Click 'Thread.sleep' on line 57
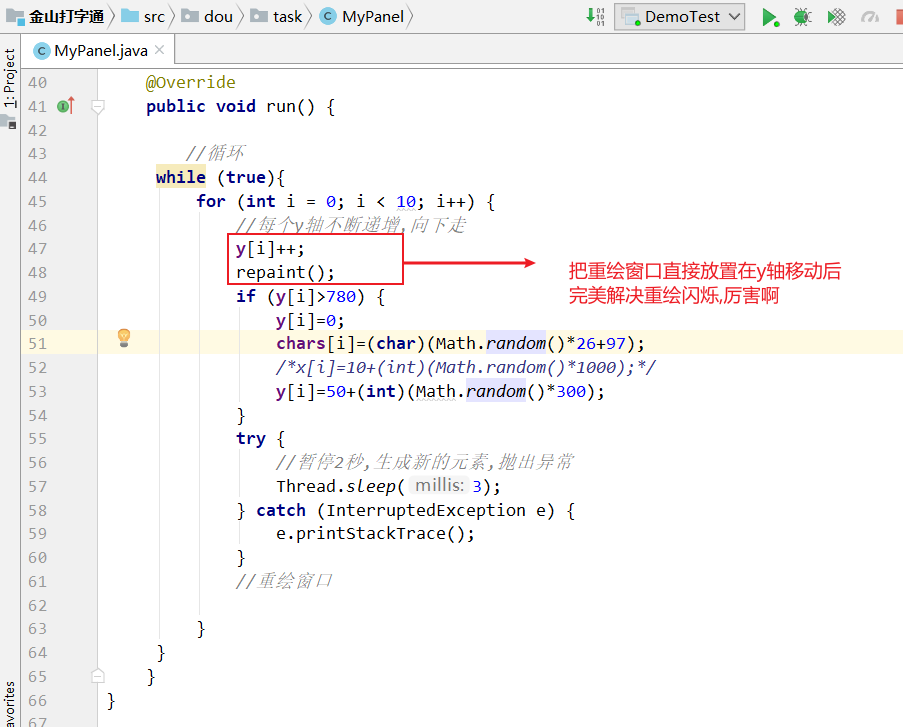This screenshot has height=727, width=903. [336, 486]
